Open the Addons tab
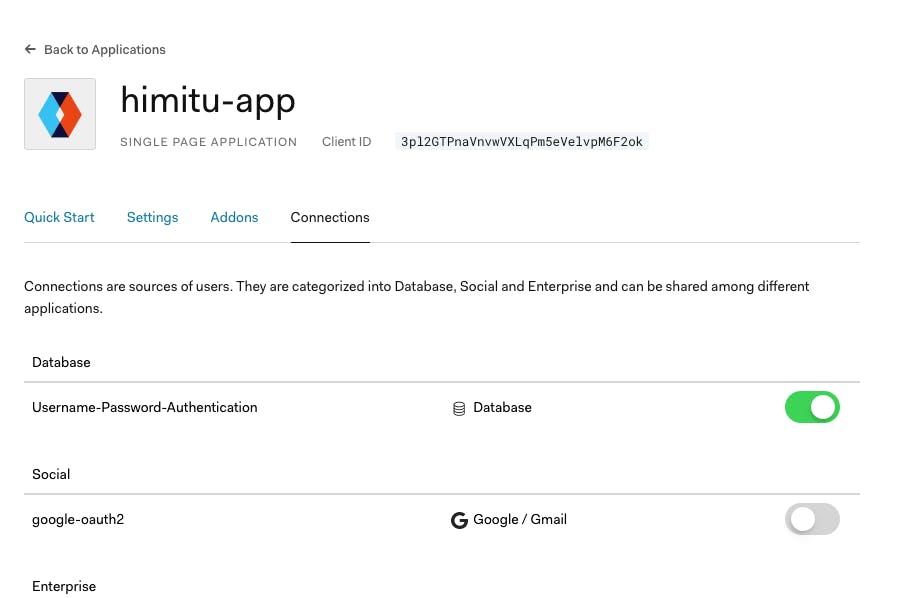Screen dimensions: 900x598 pyautogui.click(x=234, y=218)
